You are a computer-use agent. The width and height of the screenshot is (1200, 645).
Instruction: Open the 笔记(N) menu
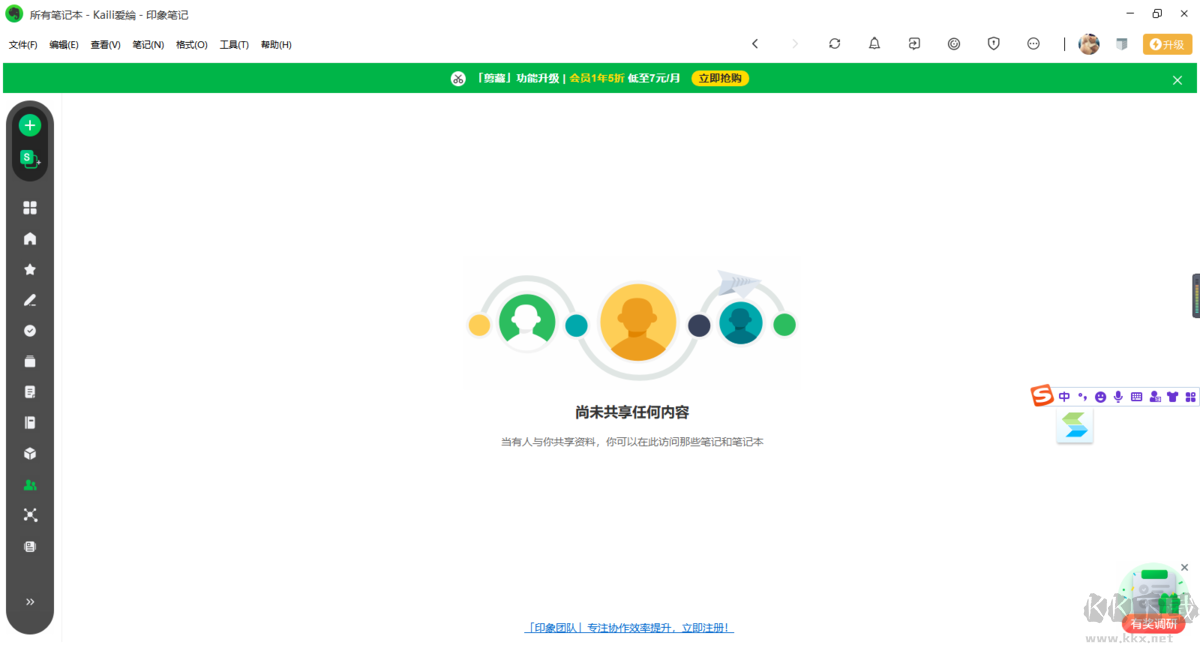click(x=148, y=44)
